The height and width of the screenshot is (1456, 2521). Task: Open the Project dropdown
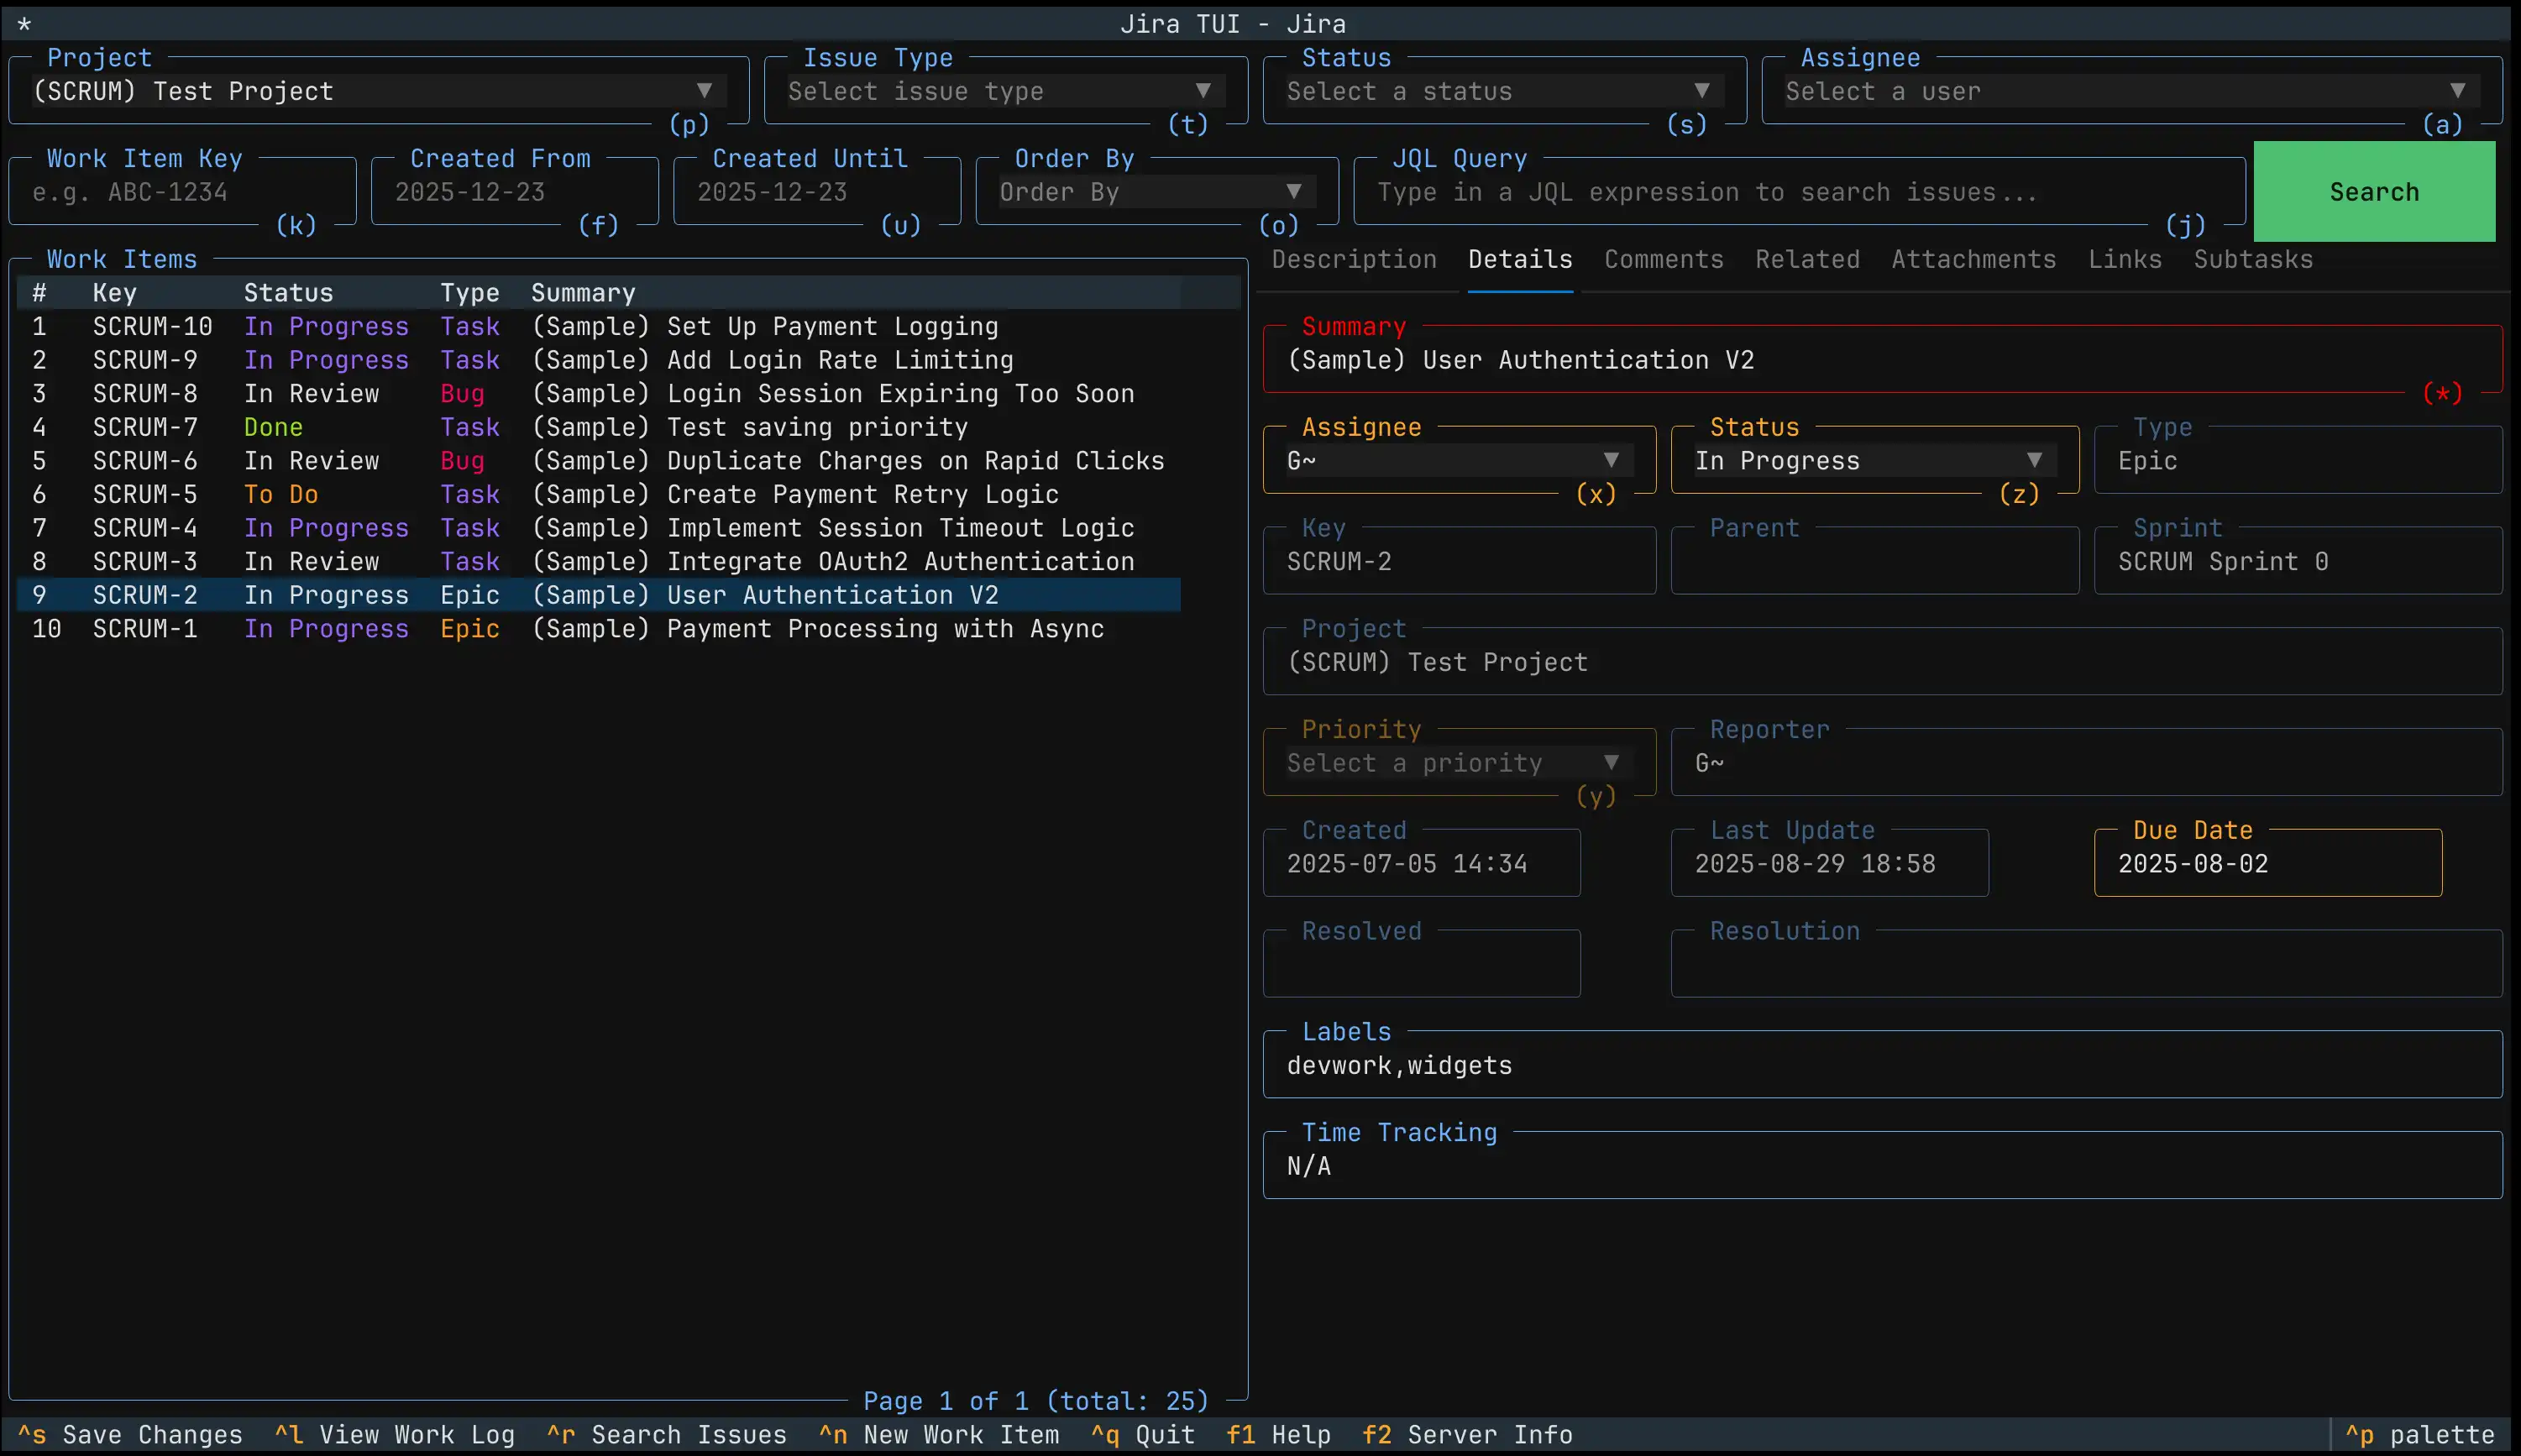(x=378, y=91)
